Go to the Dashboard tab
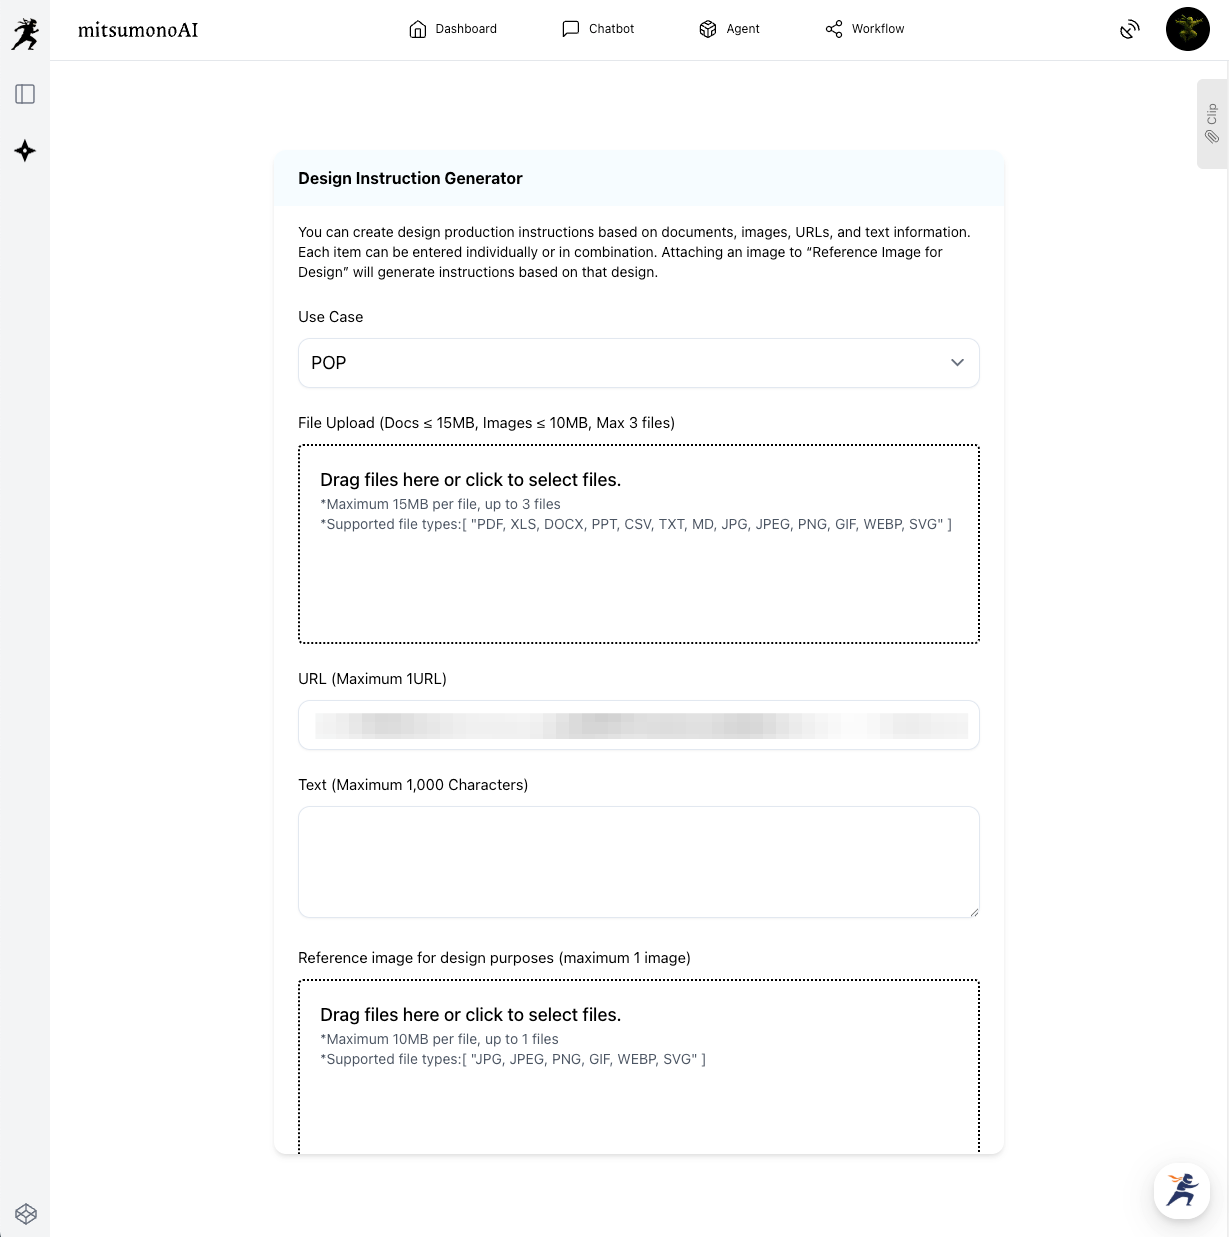 pos(453,29)
